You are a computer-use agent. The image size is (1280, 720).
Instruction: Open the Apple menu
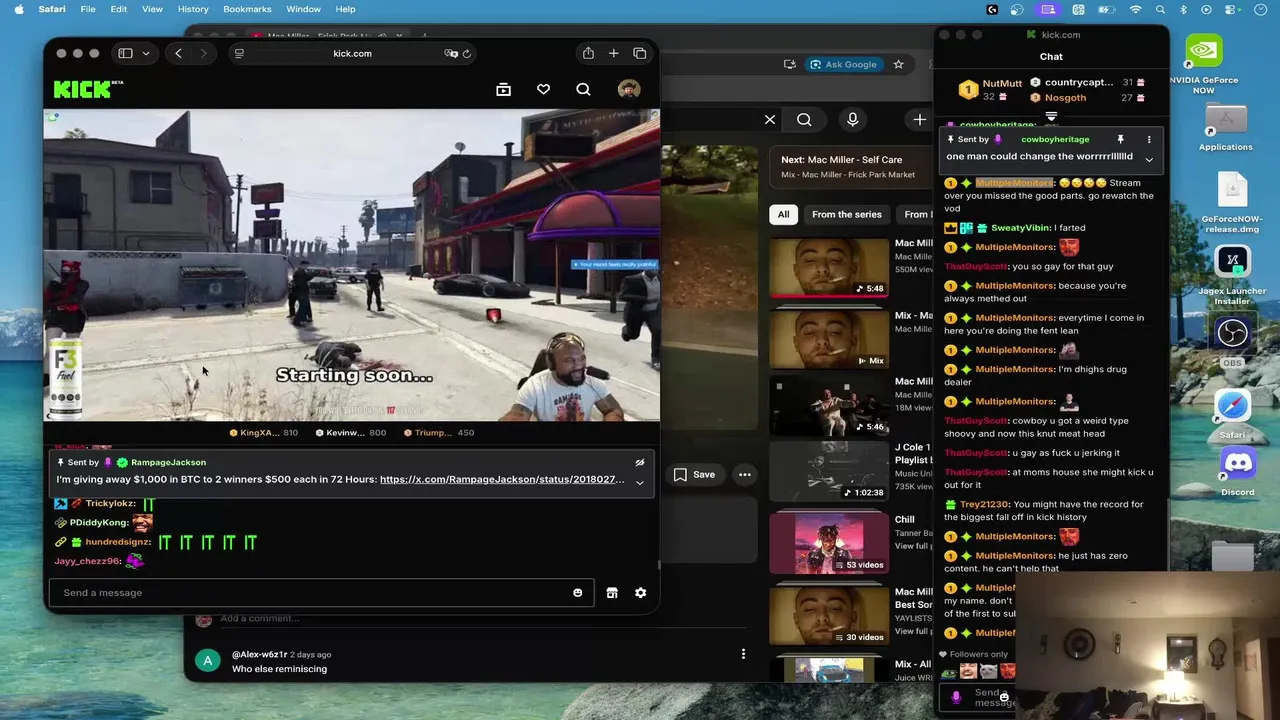19,9
